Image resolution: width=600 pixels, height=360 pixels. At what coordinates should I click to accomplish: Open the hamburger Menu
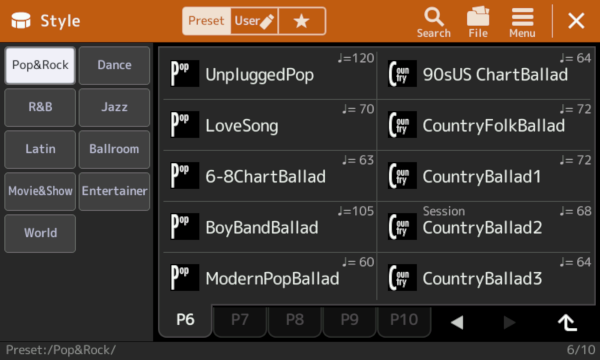(522, 22)
